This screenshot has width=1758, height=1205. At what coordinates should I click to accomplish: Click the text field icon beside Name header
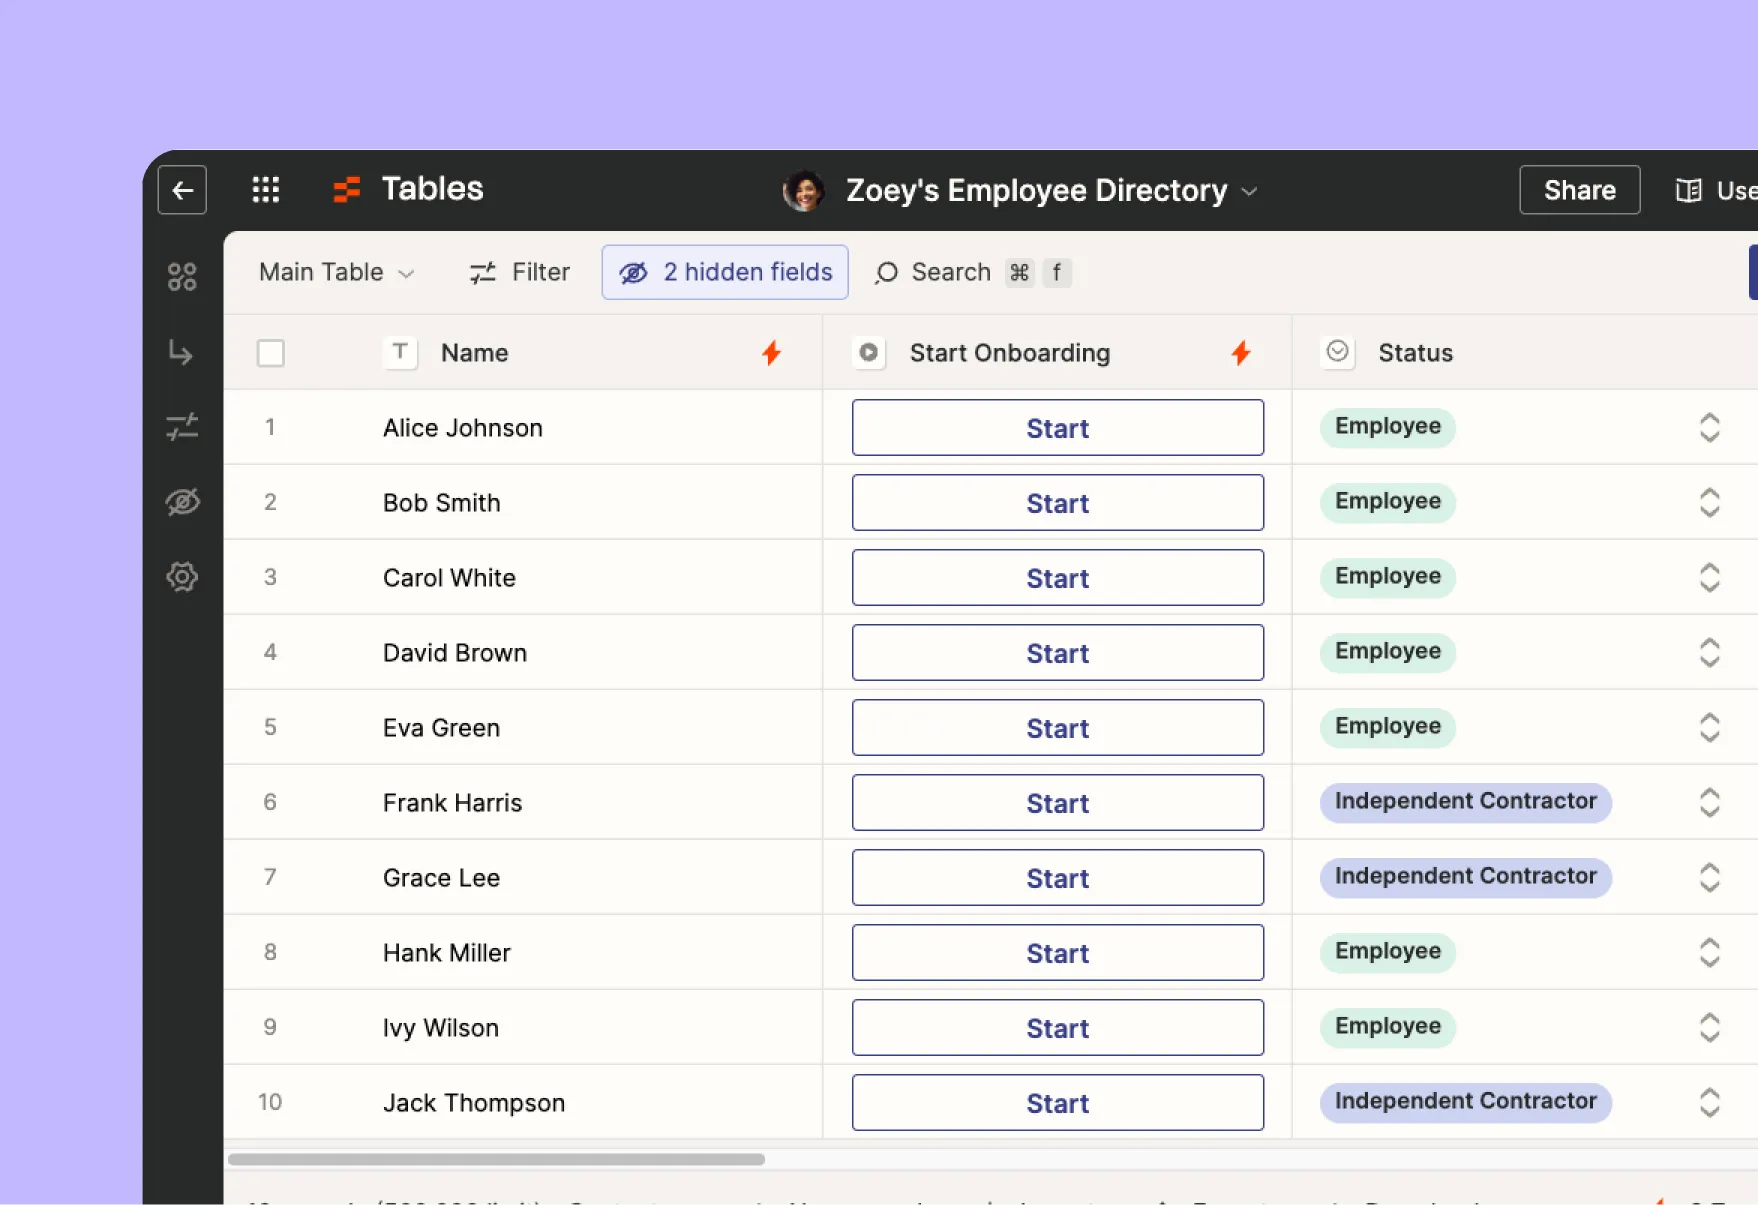click(x=399, y=352)
